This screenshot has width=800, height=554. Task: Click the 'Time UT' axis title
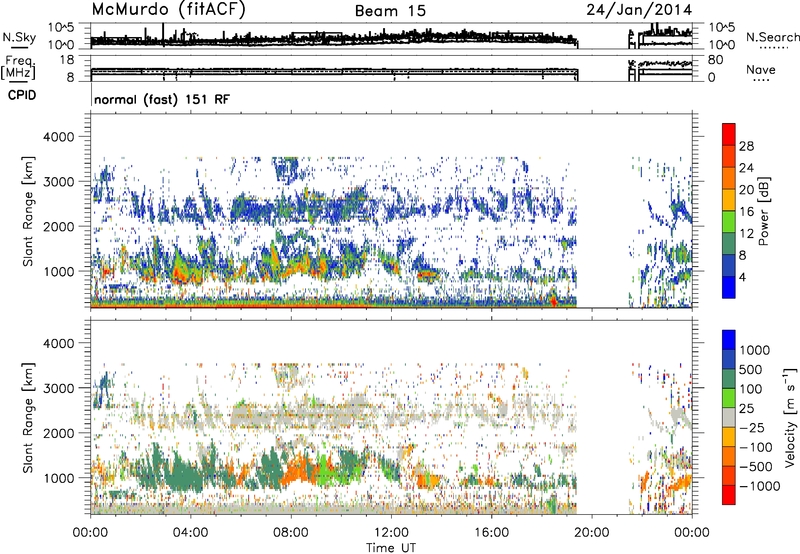[x=391, y=547]
